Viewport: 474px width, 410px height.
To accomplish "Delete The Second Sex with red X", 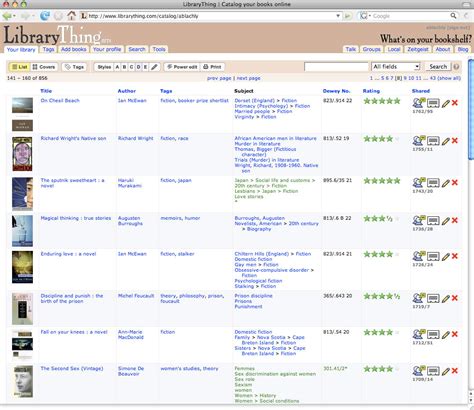I will click(x=455, y=371).
